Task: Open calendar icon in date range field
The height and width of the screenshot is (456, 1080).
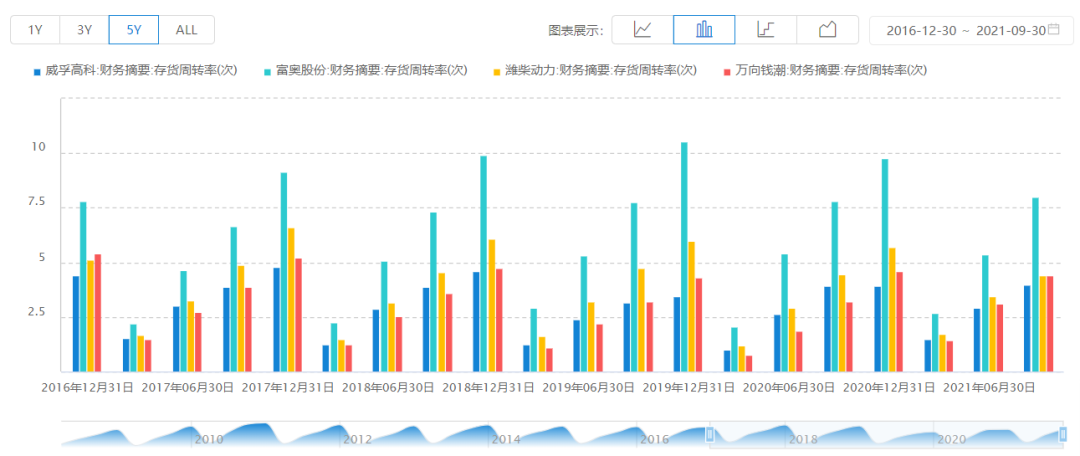Action: [x=1053, y=30]
